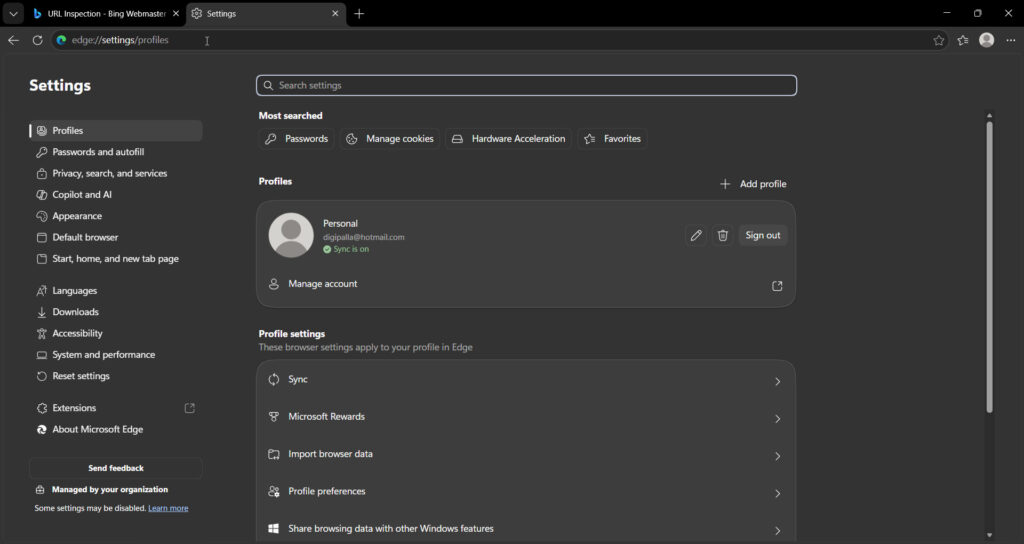
Task: Open Privacy, search, and services
Action: [x=116, y=173]
